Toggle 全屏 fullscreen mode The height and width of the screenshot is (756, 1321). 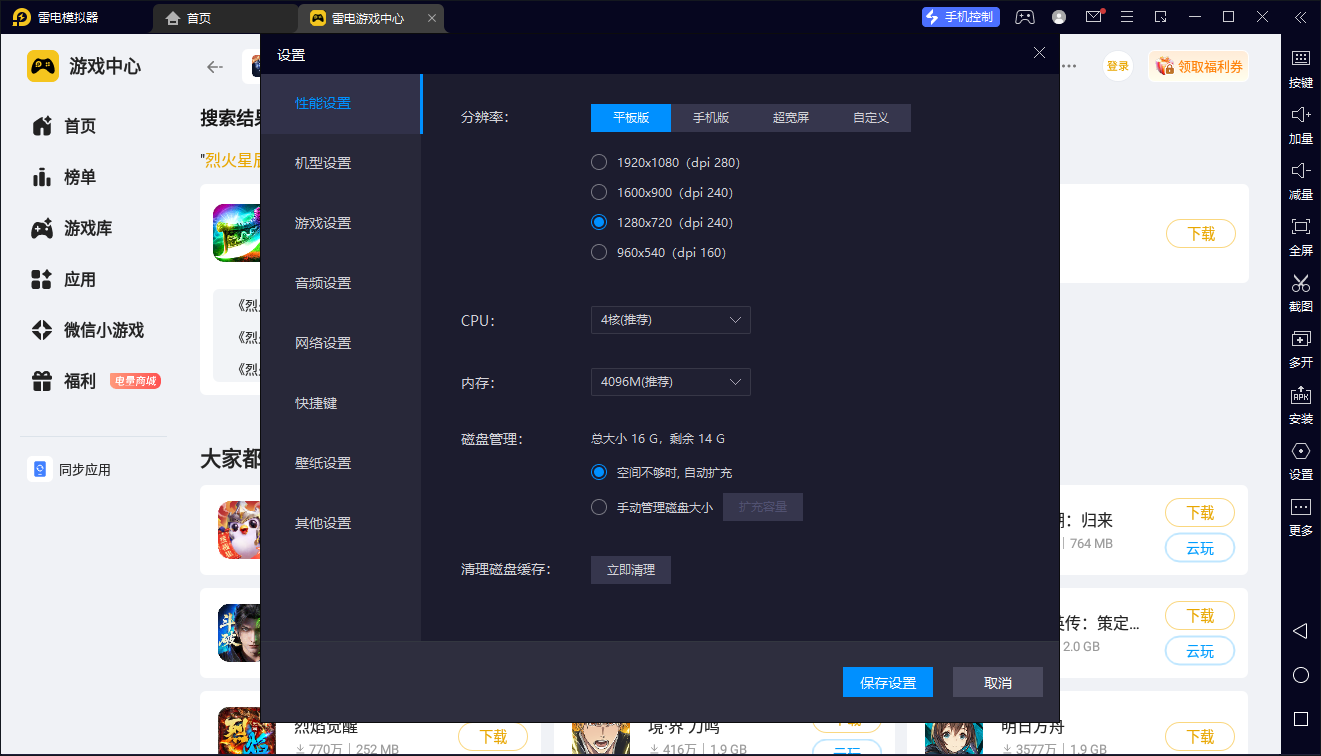[1300, 236]
